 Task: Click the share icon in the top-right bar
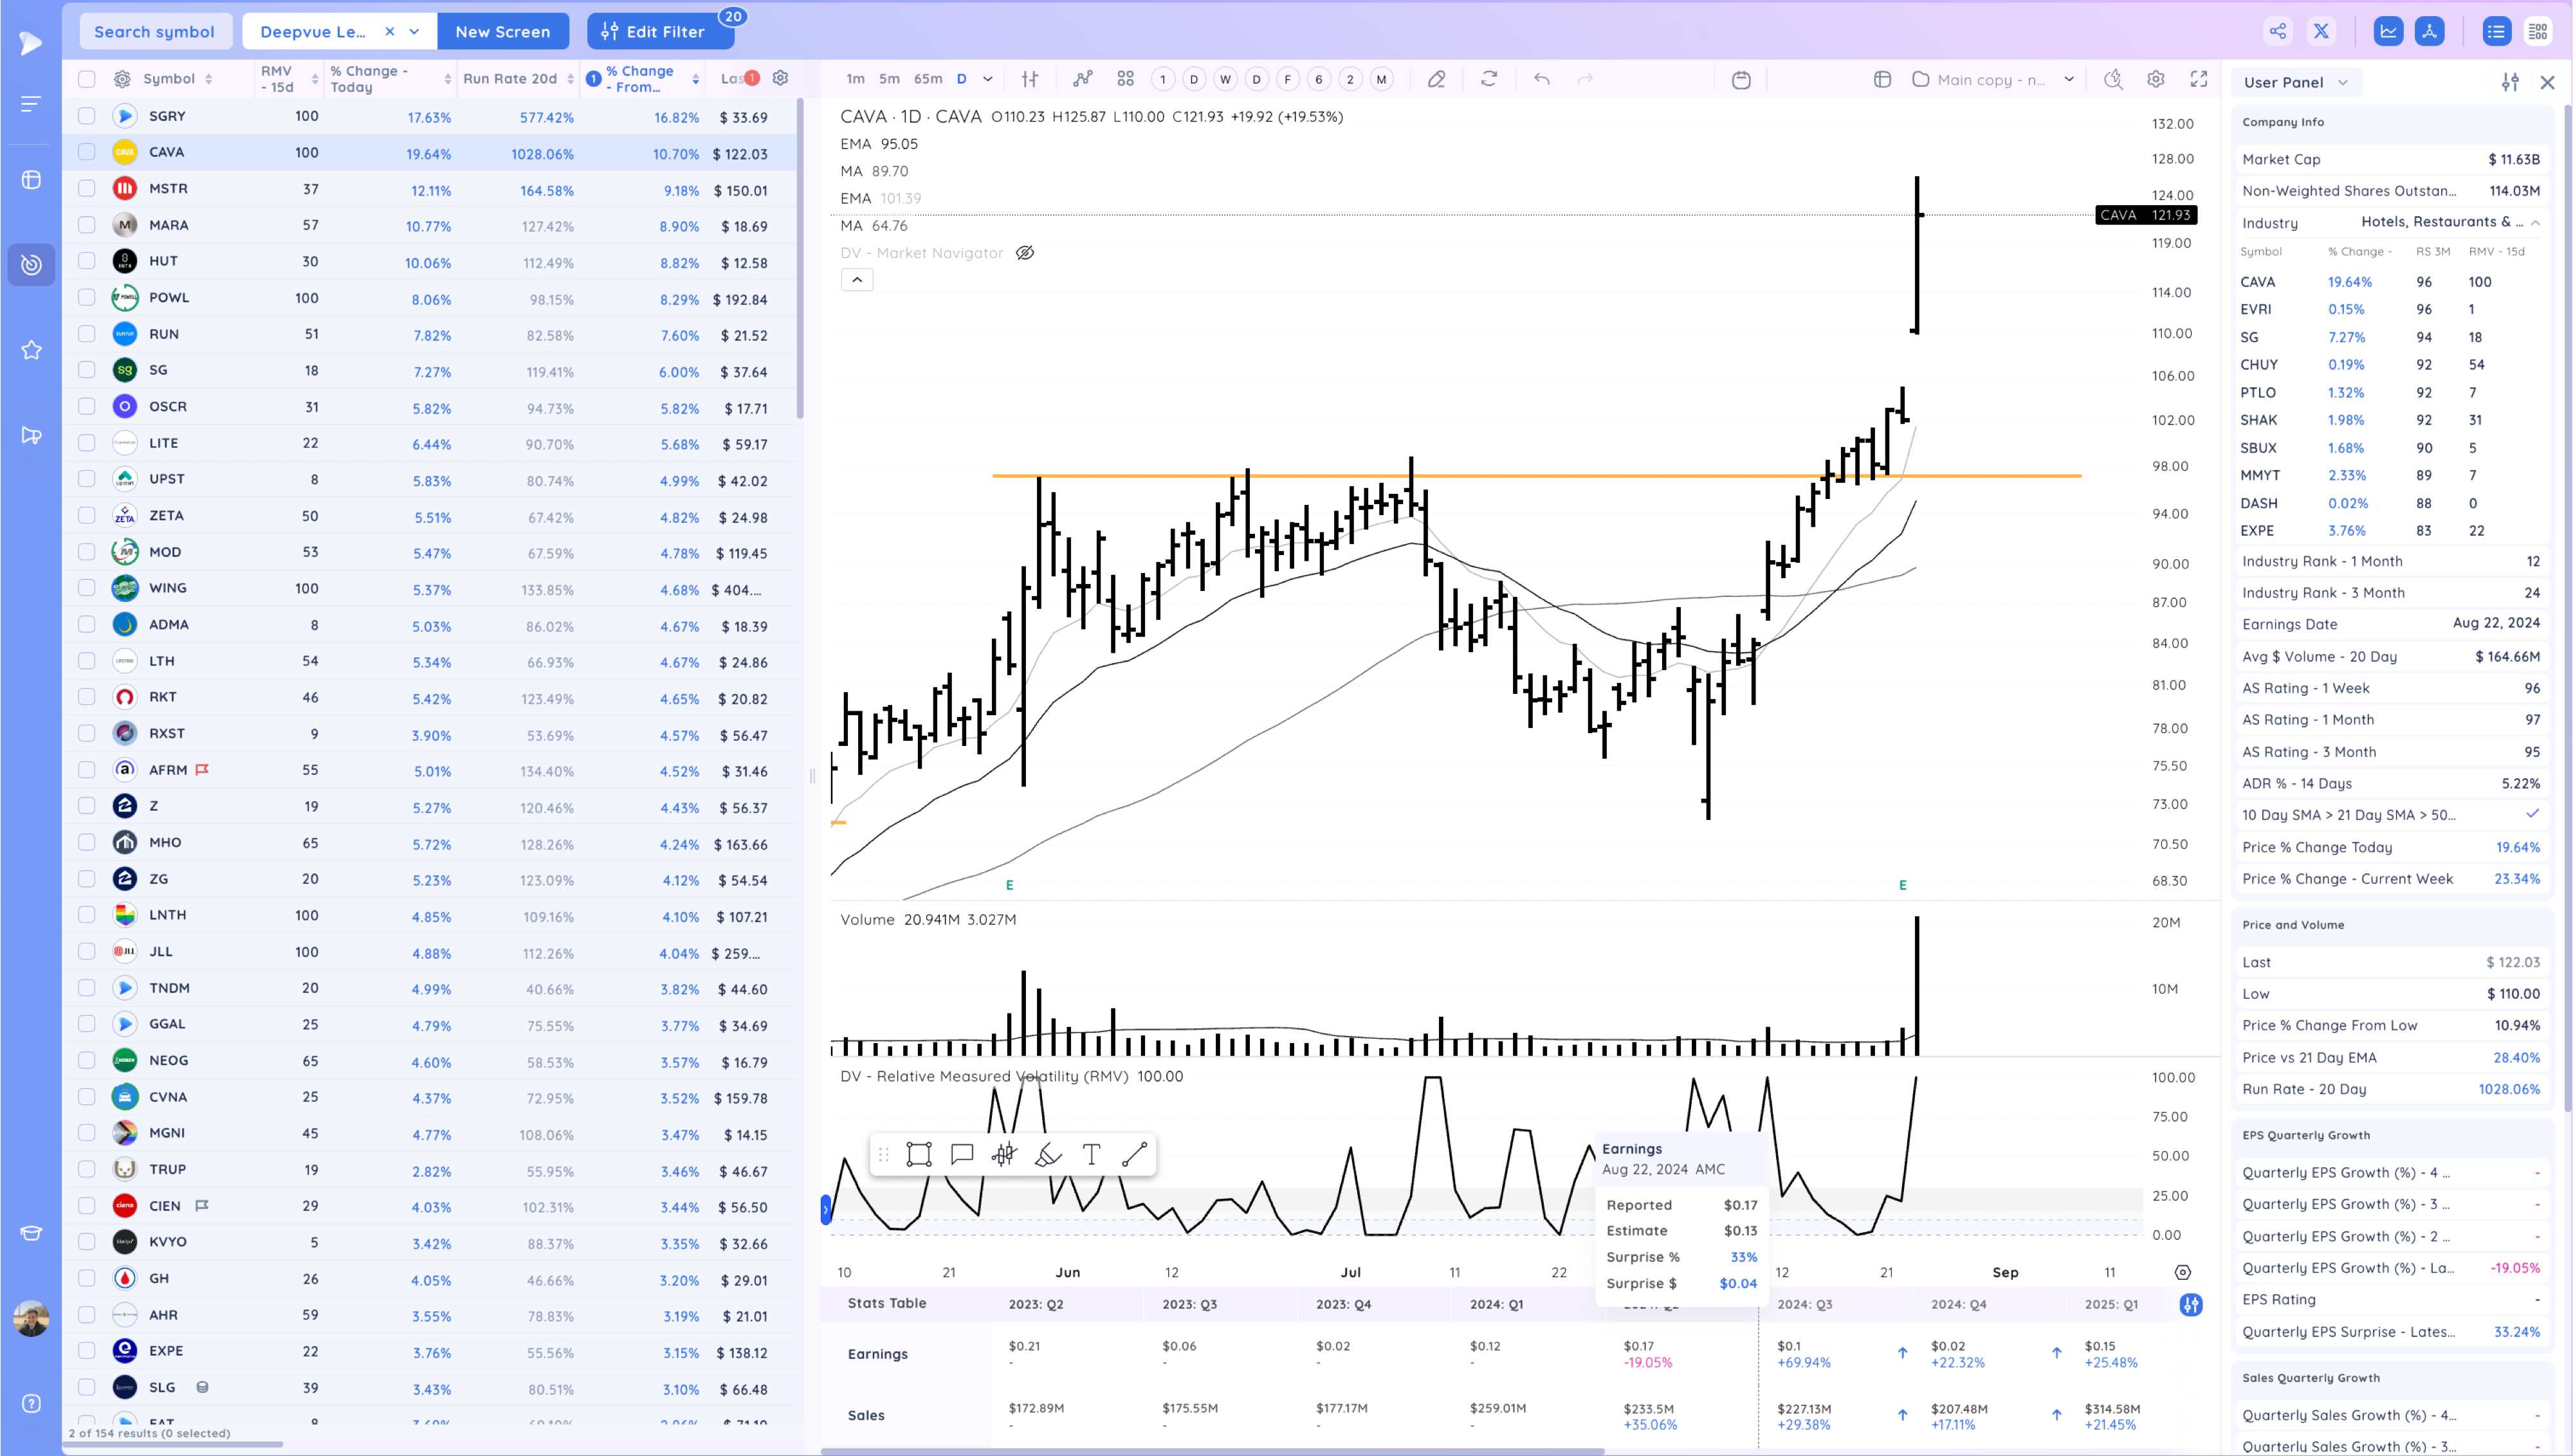2278,31
